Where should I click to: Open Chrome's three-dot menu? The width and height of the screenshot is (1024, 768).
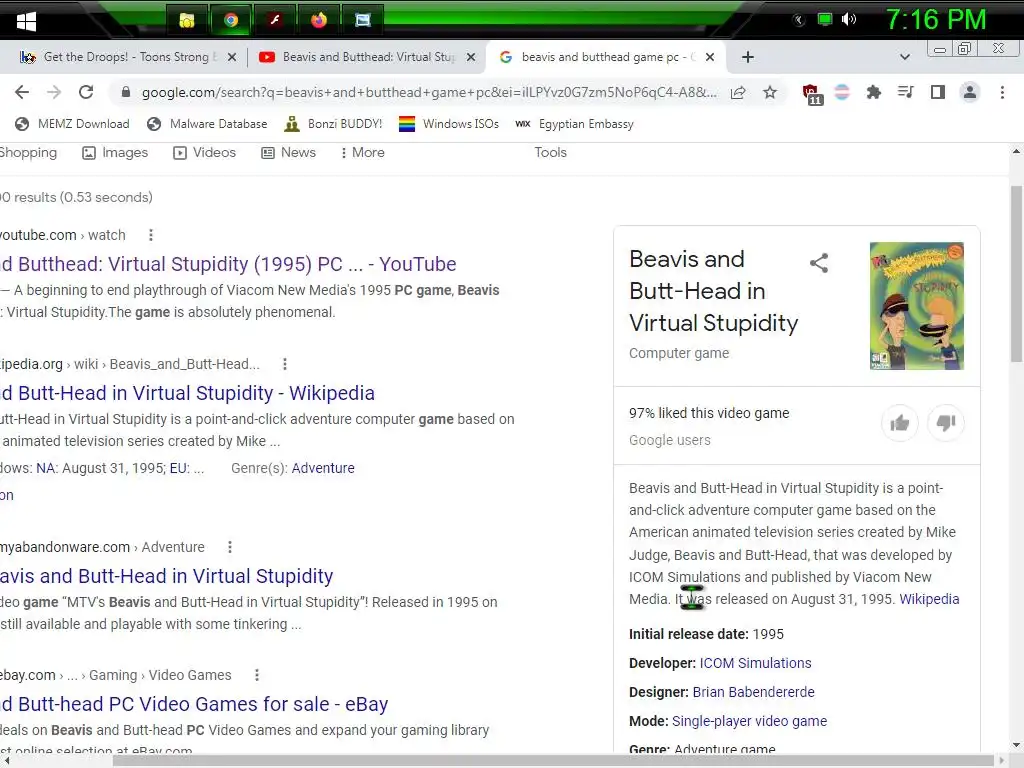1002,92
